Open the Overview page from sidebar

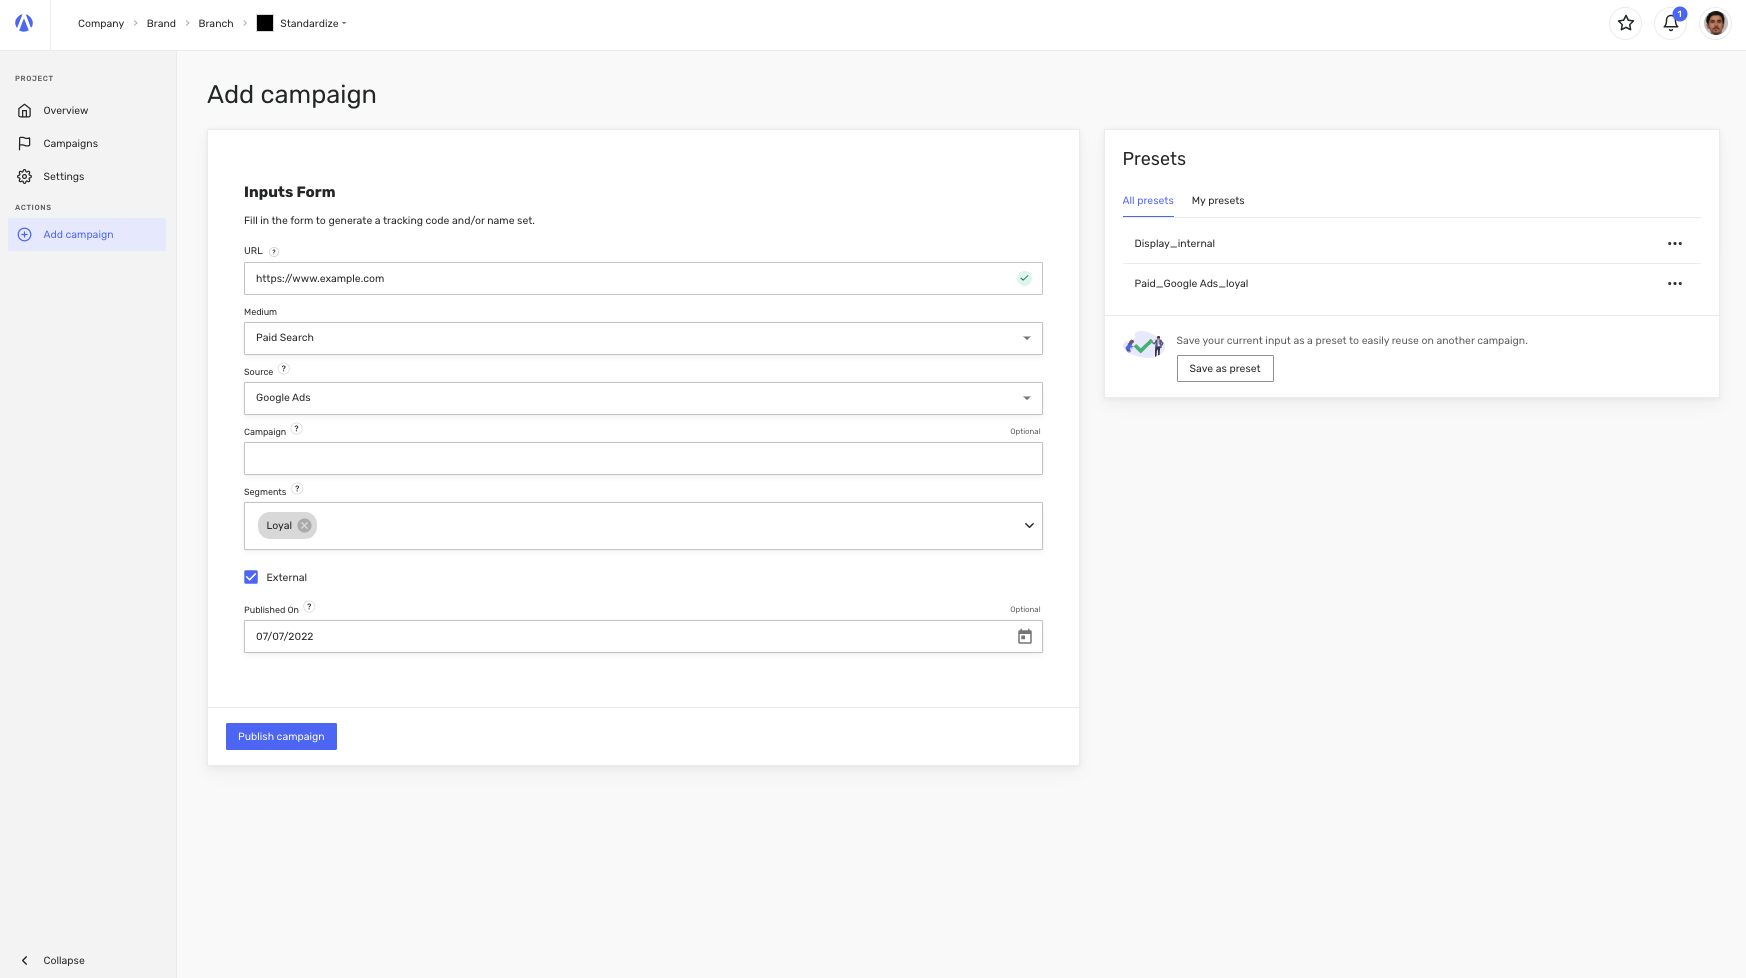point(66,110)
